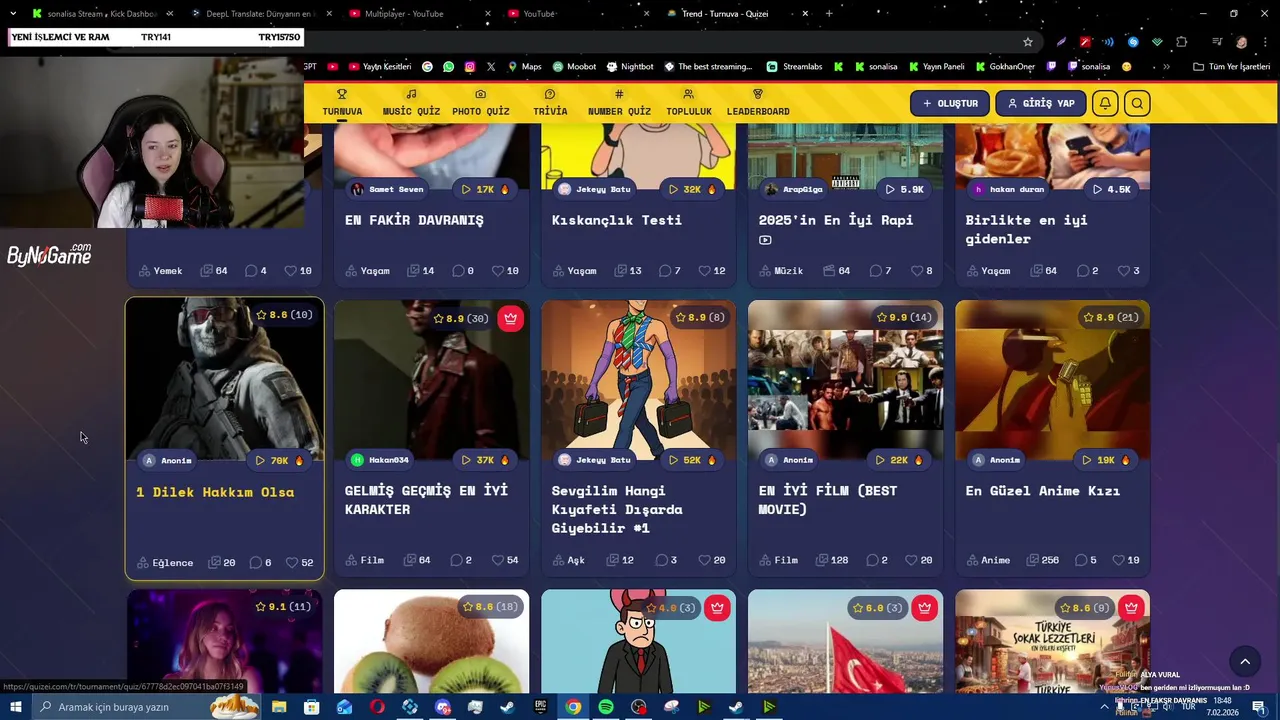This screenshot has width=1280, height=720.
Task: Open the Streamlabs bookmark
Action: (x=795, y=67)
